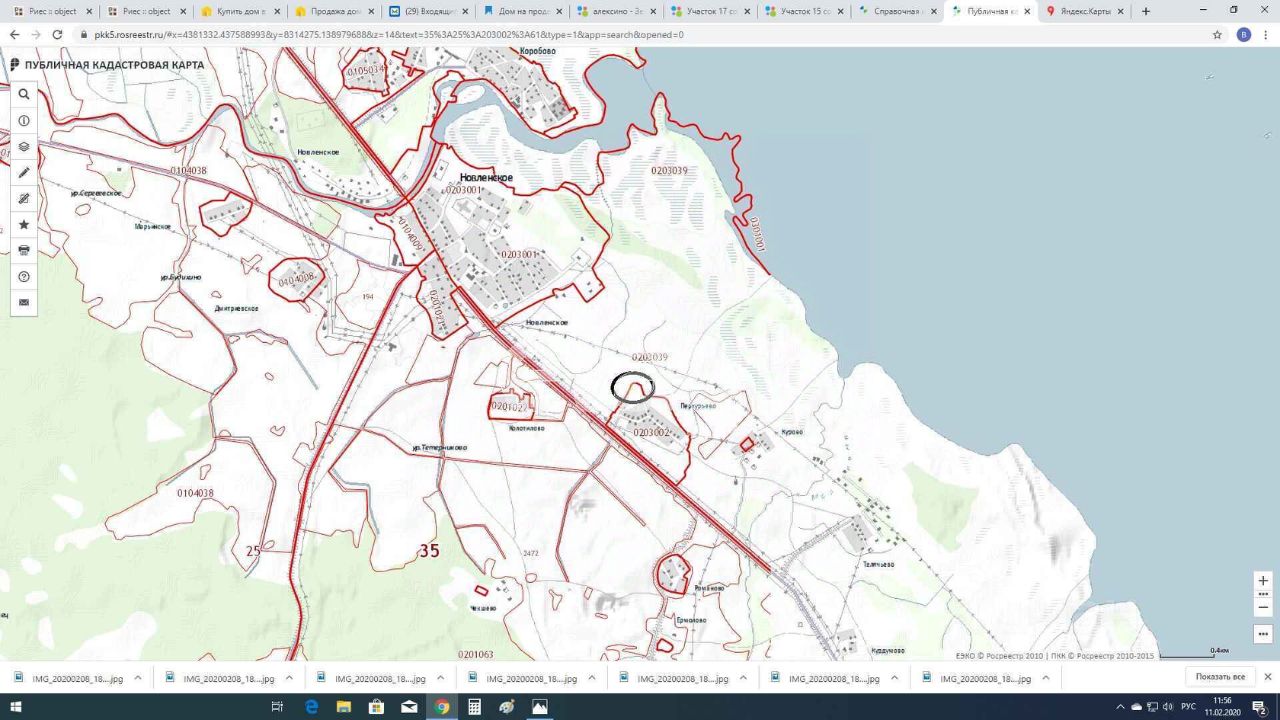Open Calculator from the Windows taskbar
This screenshot has height=720, width=1280.
click(474, 707)
